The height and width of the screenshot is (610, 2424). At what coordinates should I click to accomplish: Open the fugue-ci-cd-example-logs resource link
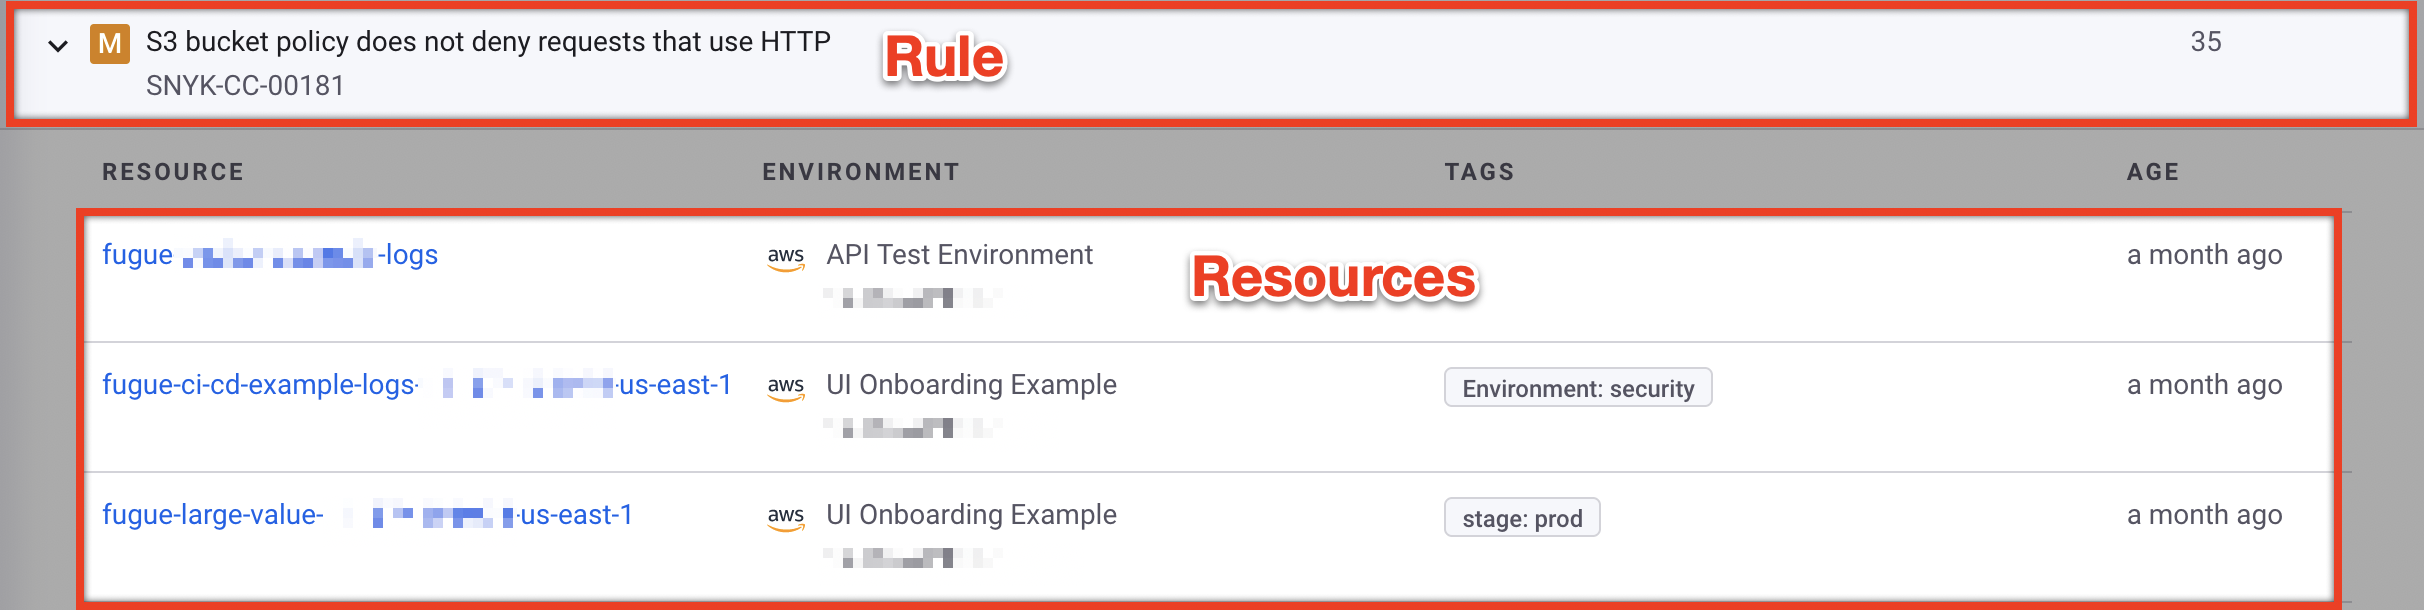[x=416, y=385]
